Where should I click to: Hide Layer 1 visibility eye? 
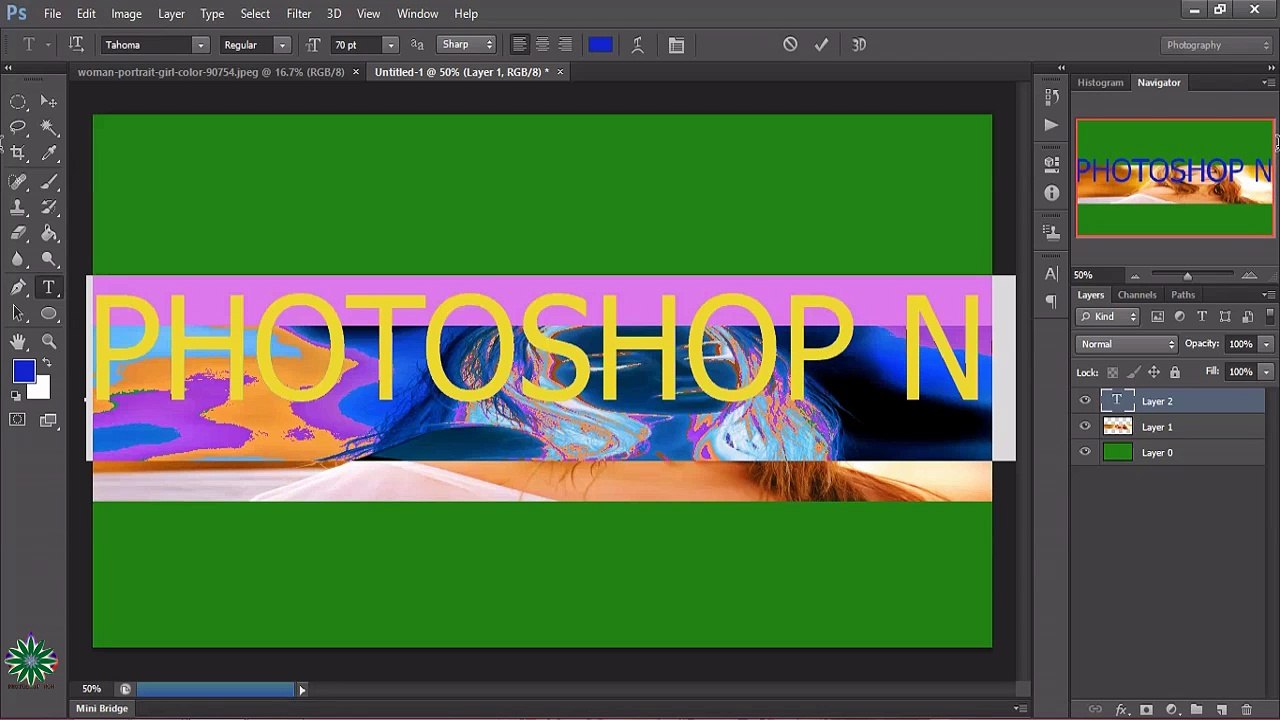[1085, 427]
